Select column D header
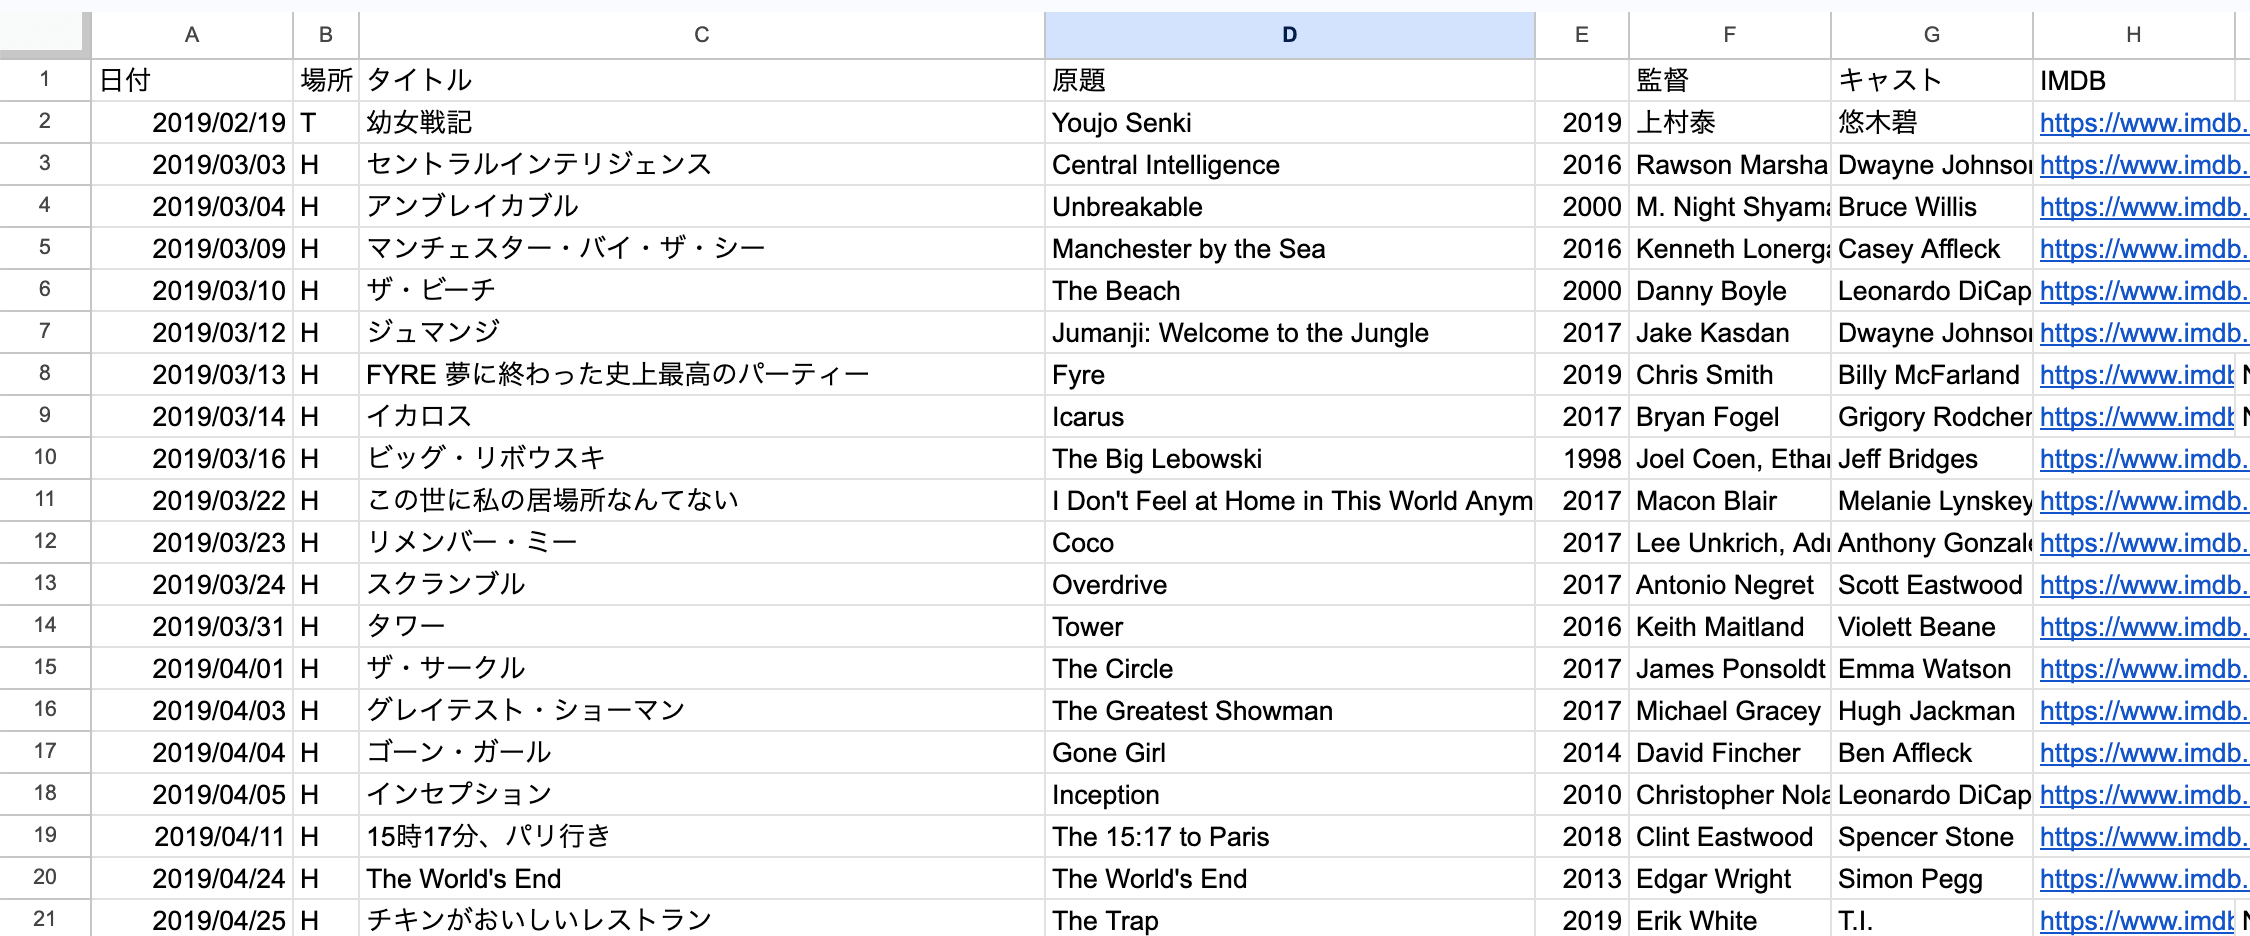Screen dimensions: 2250x936 [1289, 35]
